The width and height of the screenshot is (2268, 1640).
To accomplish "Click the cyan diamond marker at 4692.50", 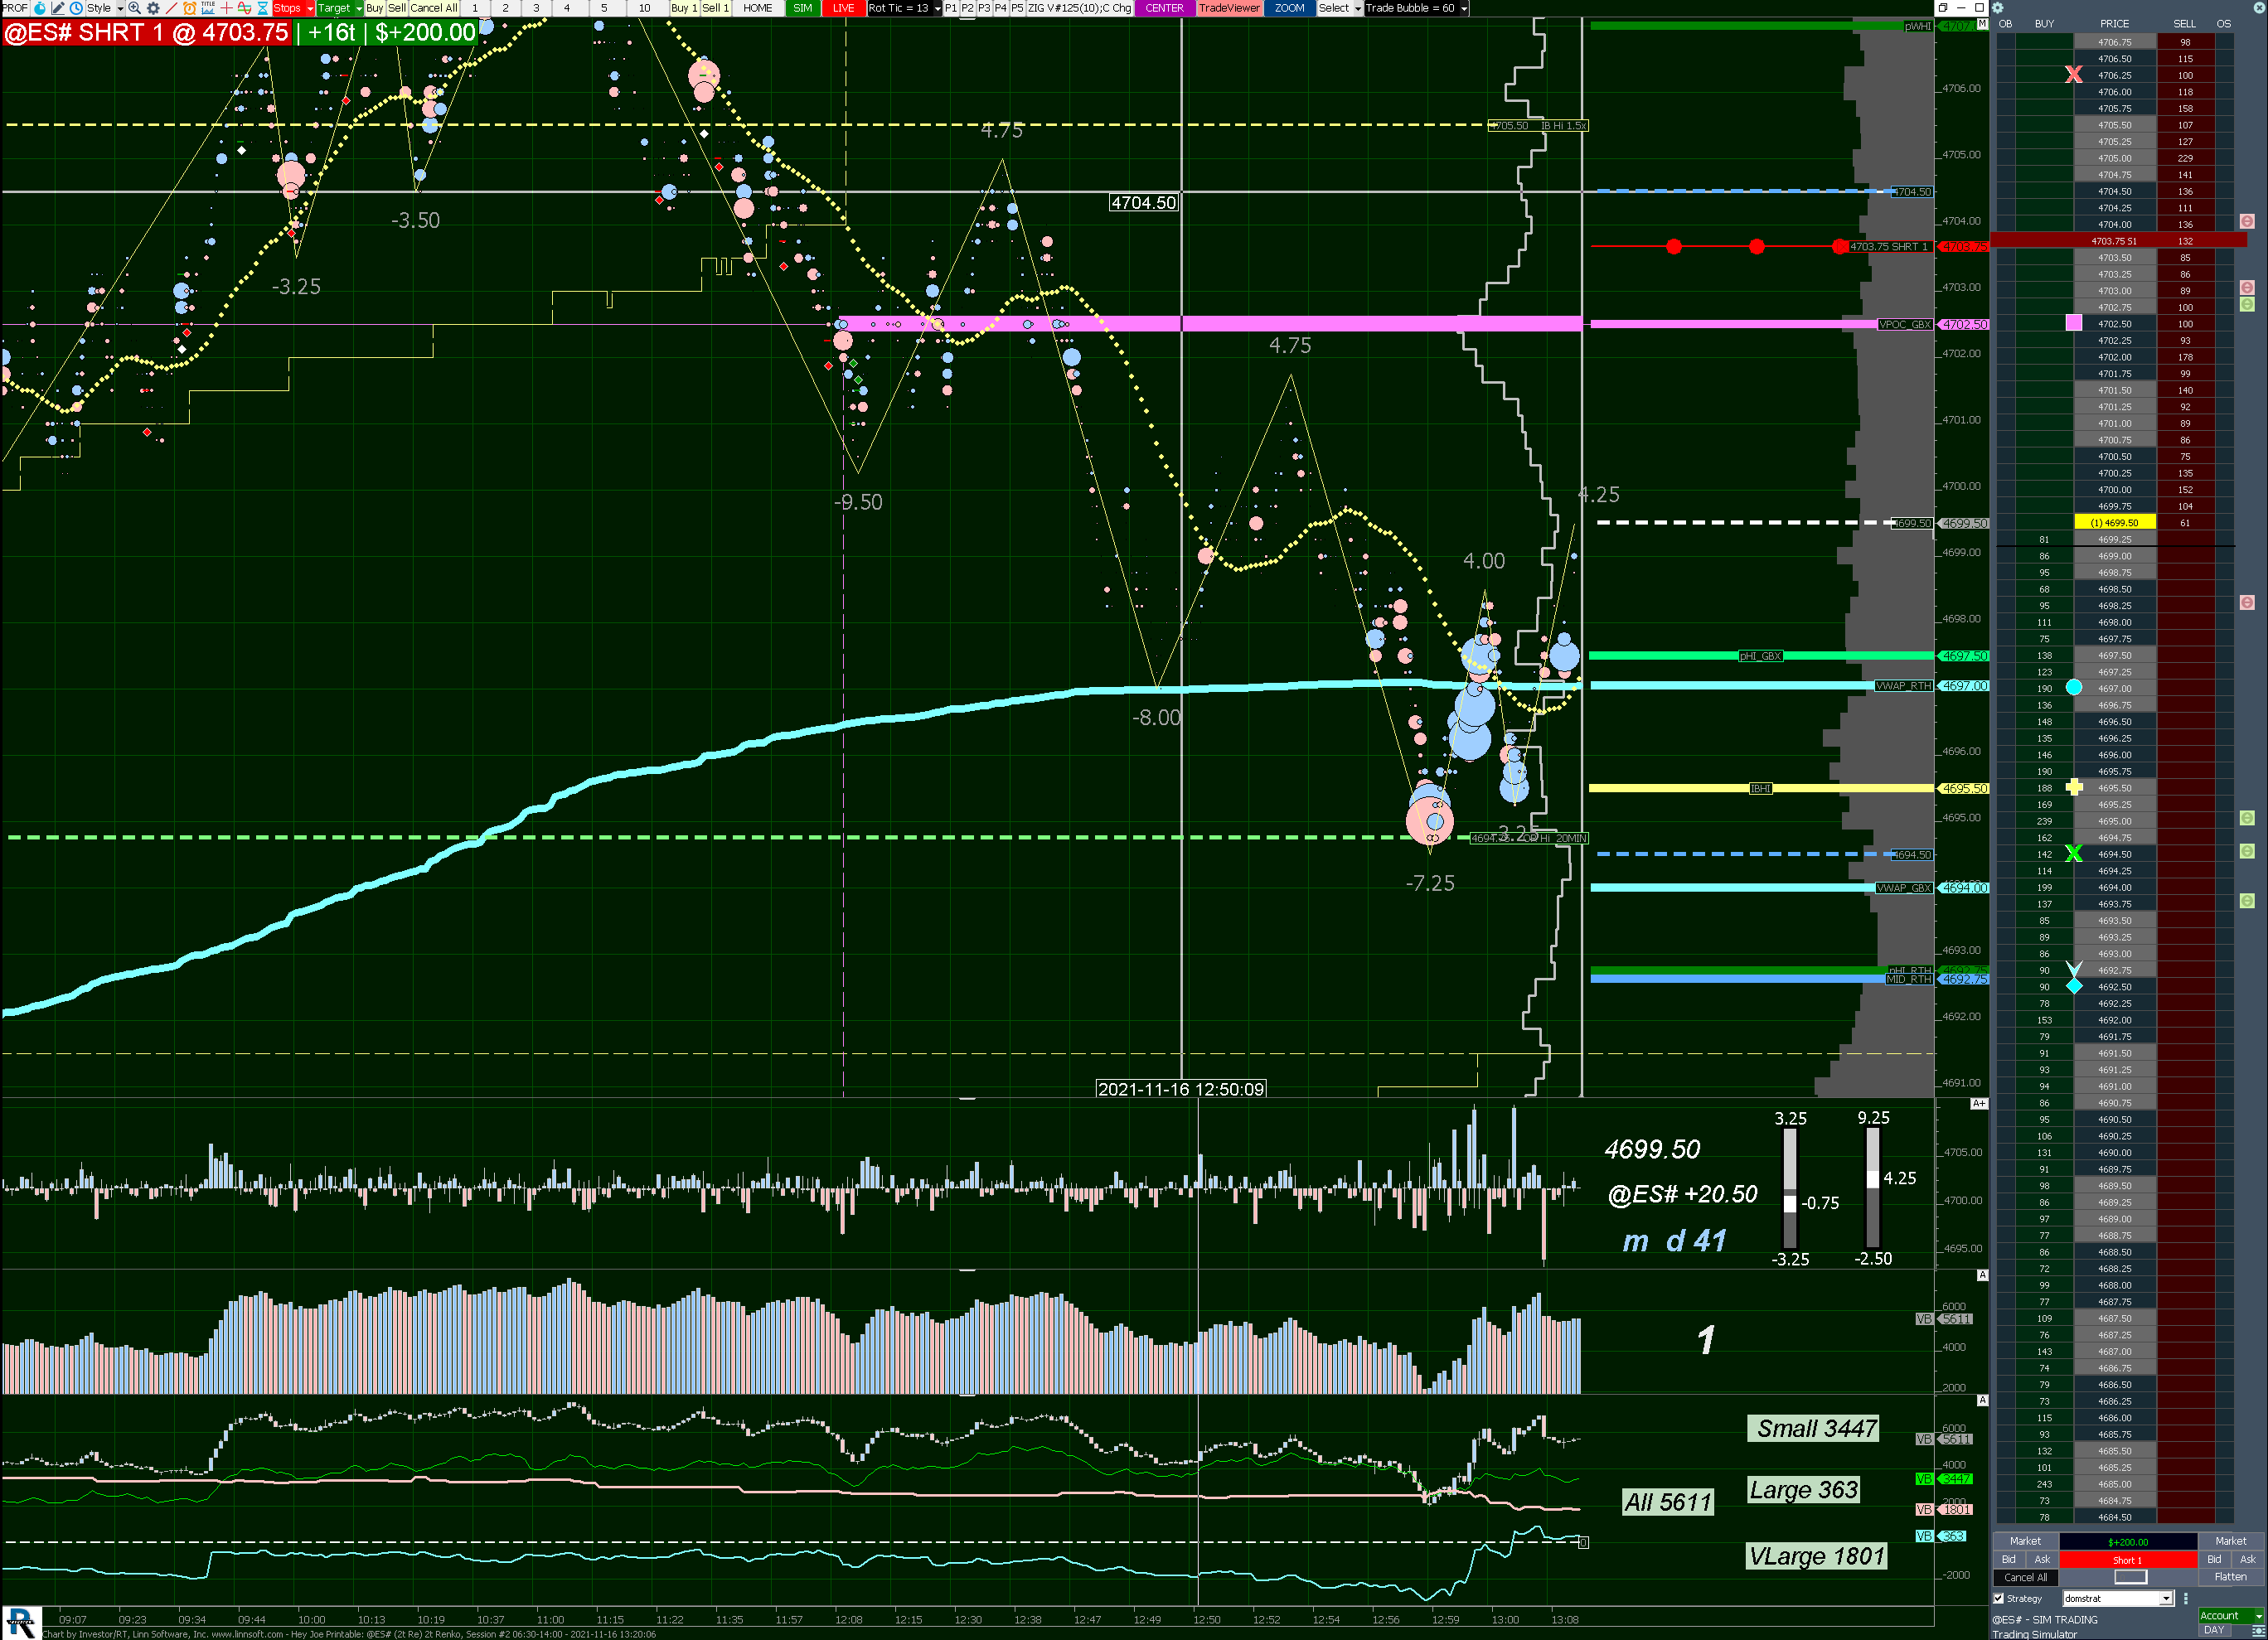I will (x=2073, y=987).
